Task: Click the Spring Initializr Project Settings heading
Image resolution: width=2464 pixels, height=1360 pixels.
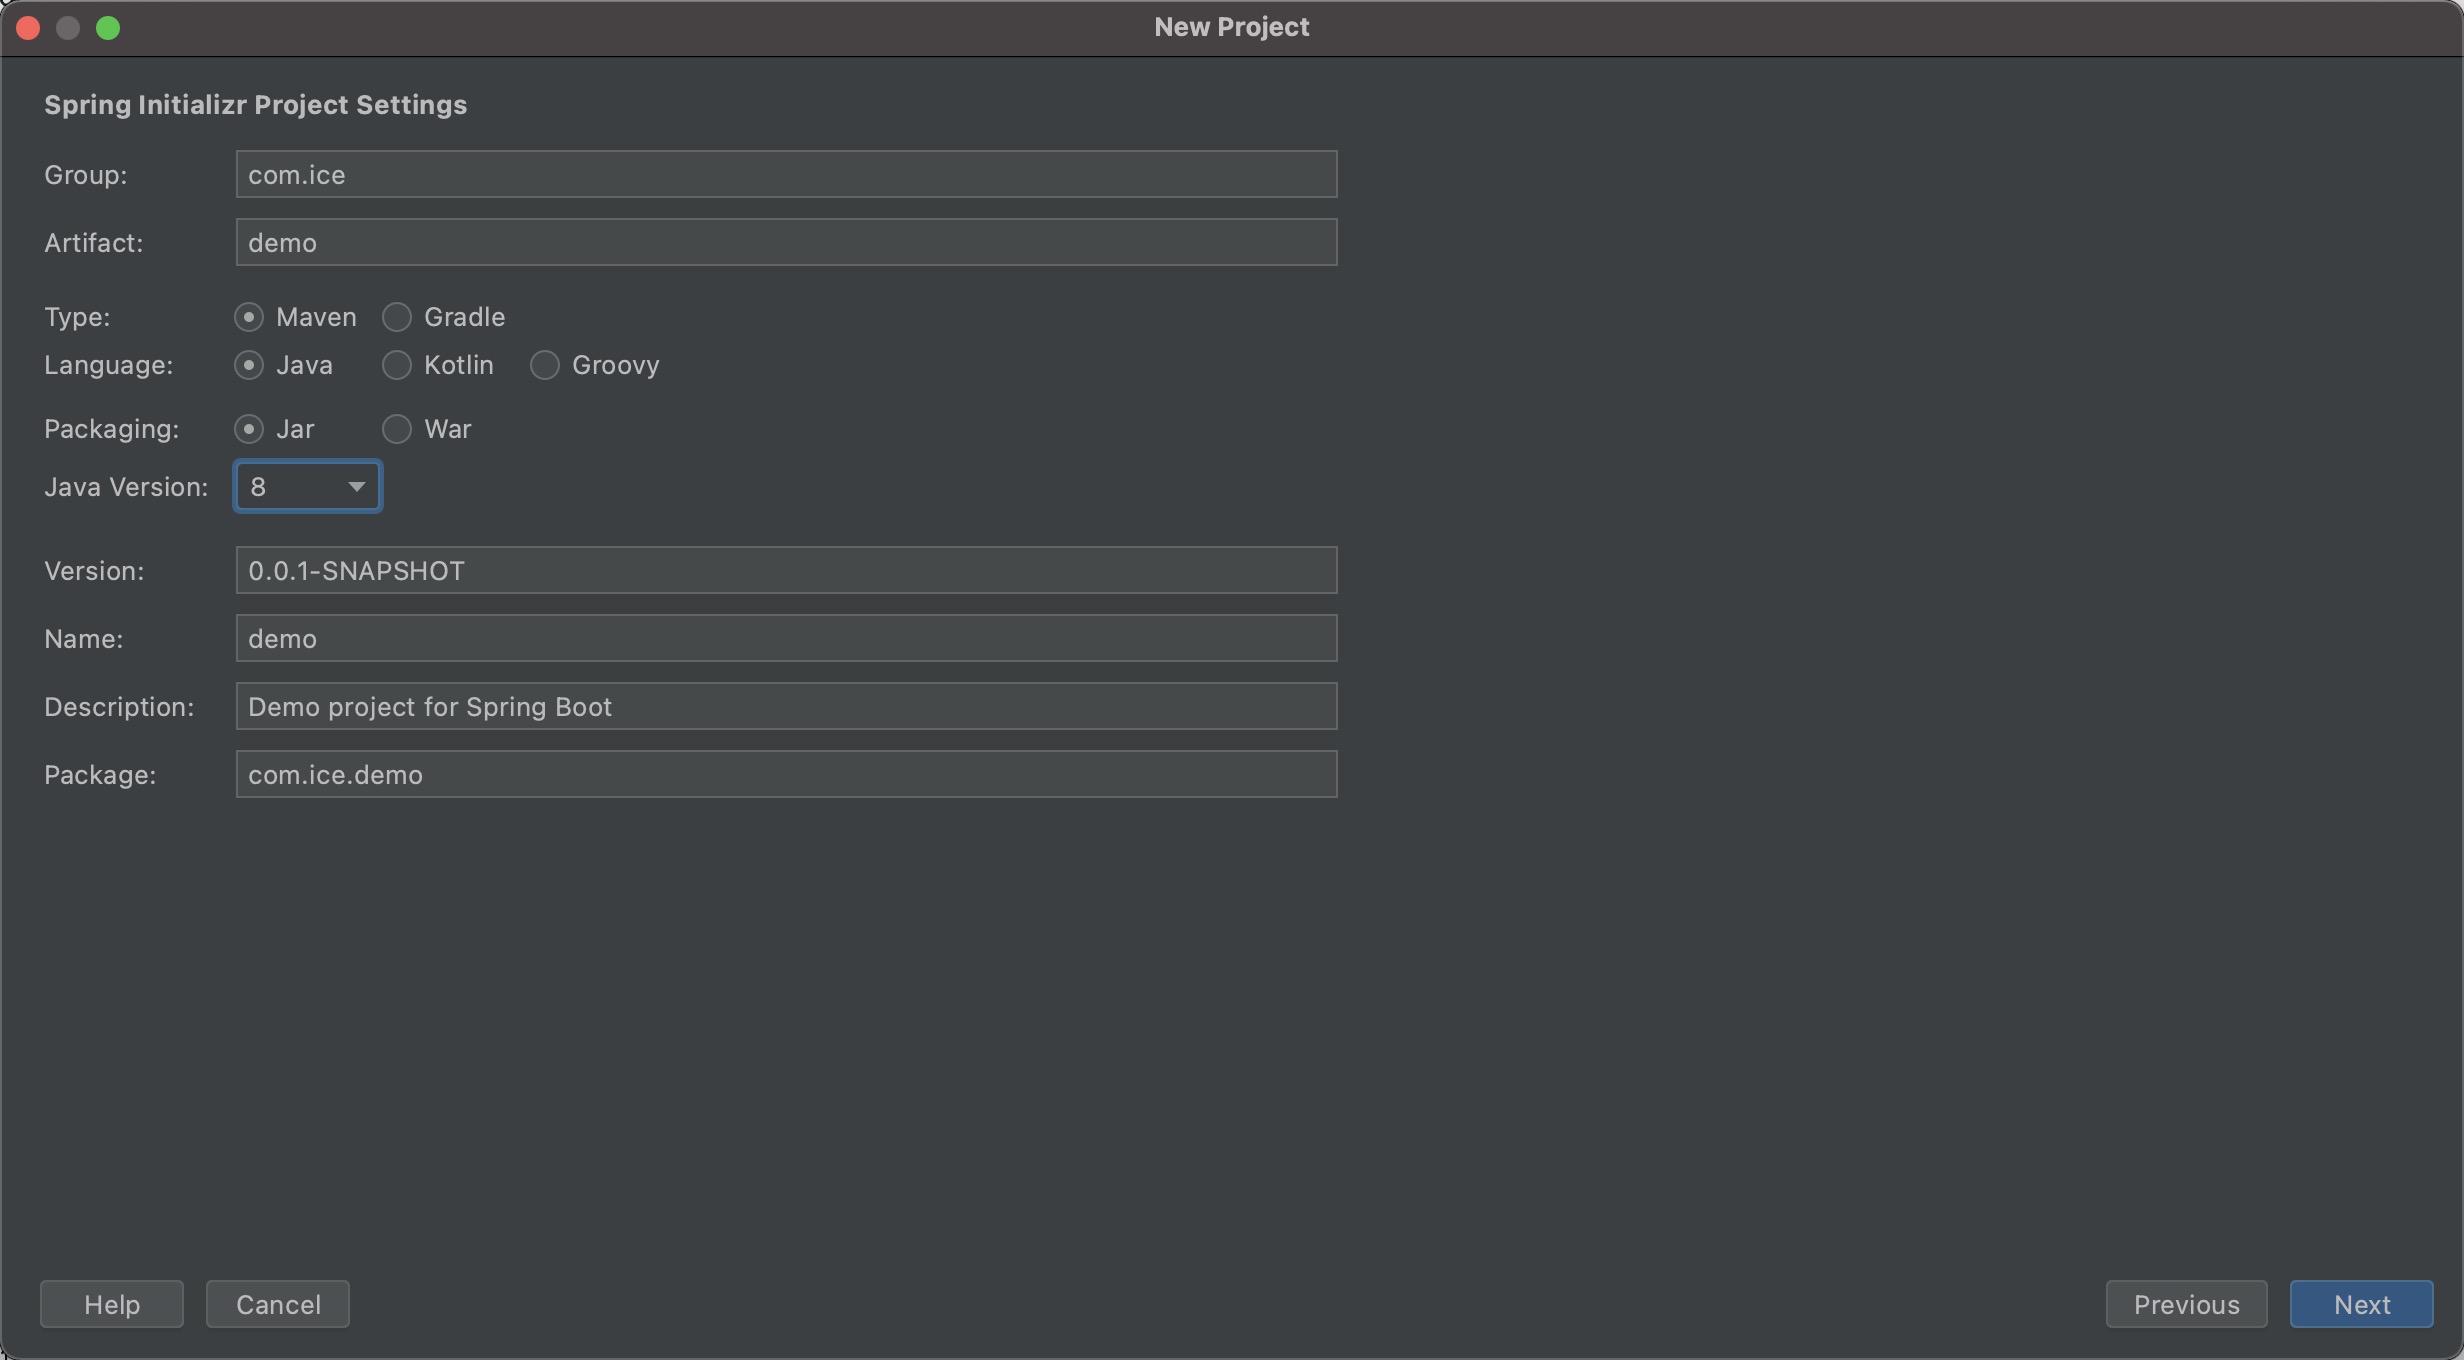Action: coord(255,105)
